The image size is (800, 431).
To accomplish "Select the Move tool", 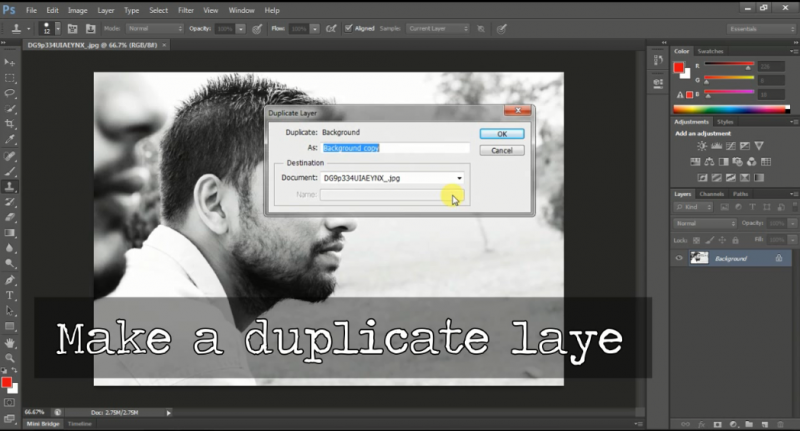I will click(x=10, y=62).
